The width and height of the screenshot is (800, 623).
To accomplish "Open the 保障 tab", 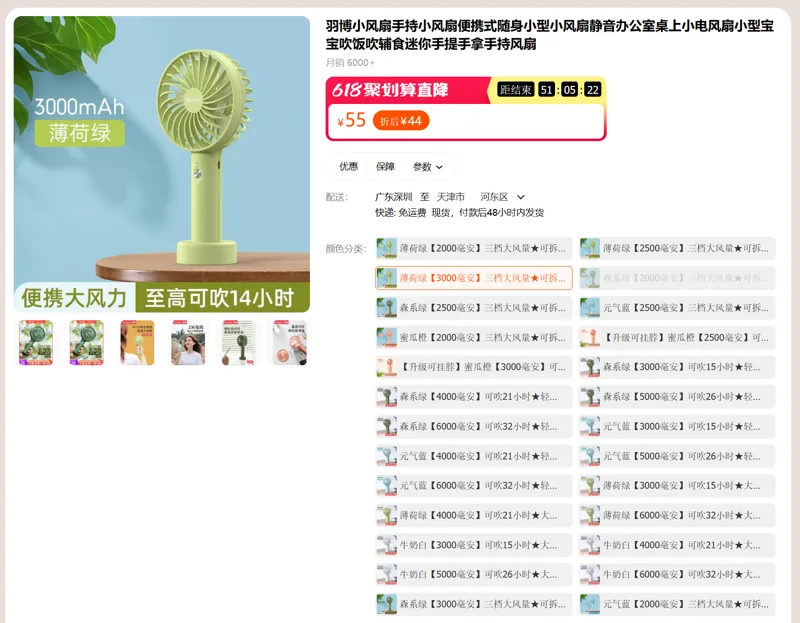I will [x=385, y=166].
